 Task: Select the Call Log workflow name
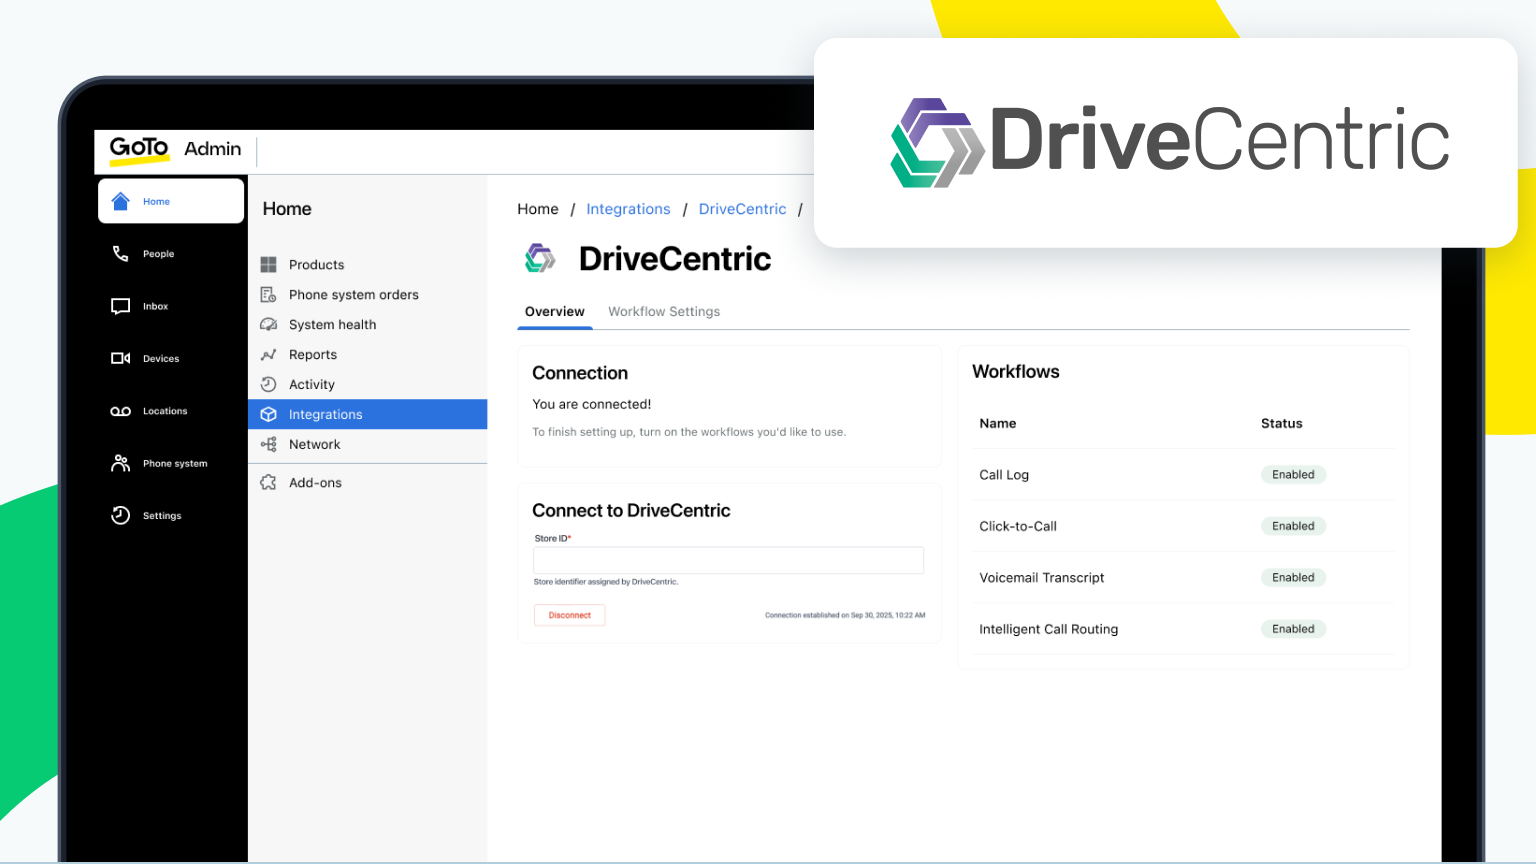click(1004, 475)
